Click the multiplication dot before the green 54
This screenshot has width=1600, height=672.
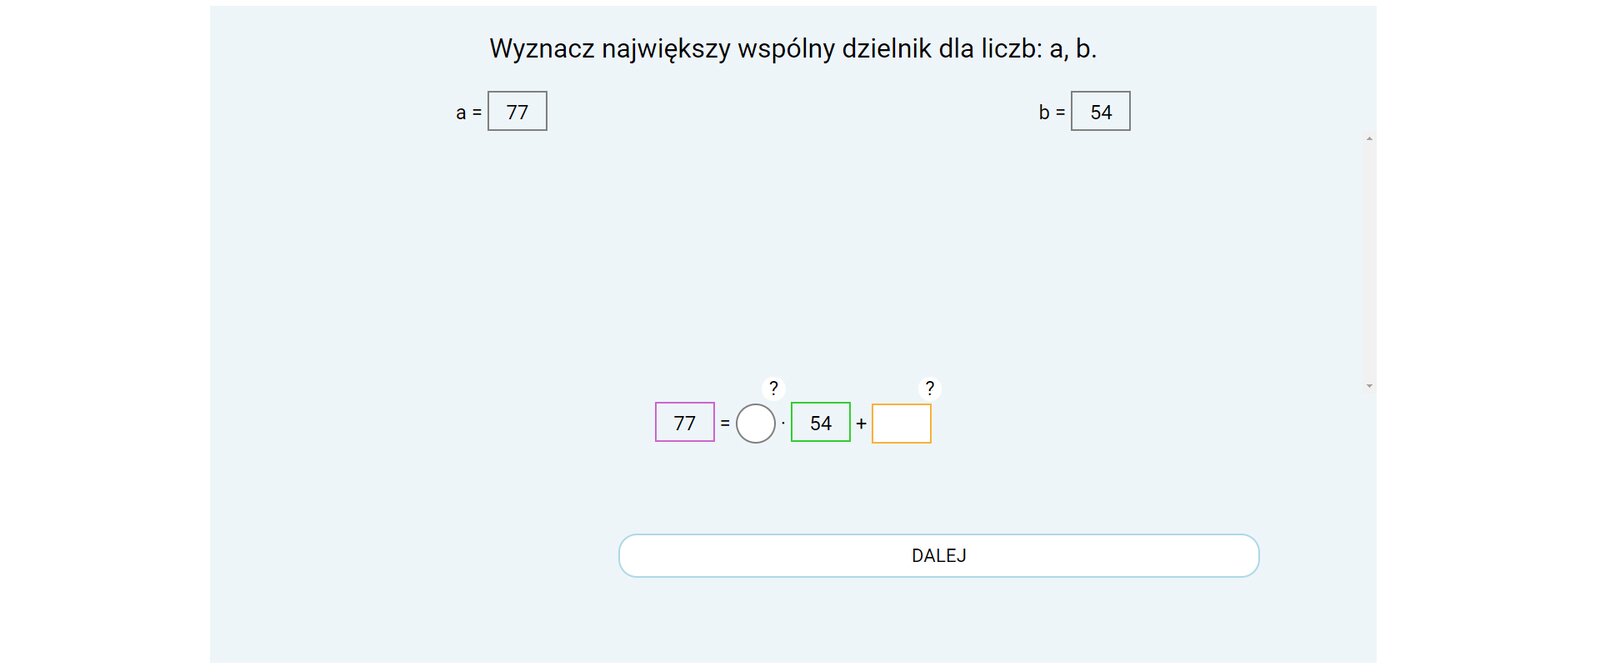click(783, 423)
